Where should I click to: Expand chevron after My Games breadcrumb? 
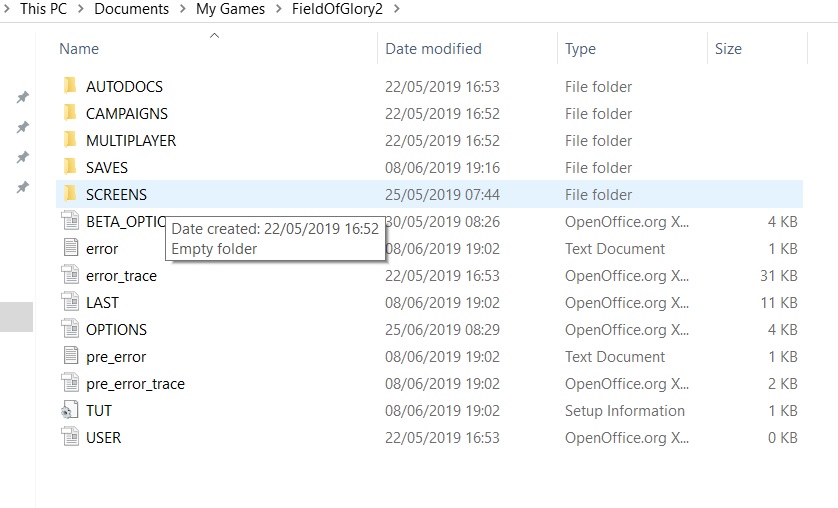click(x=278, y=9)
